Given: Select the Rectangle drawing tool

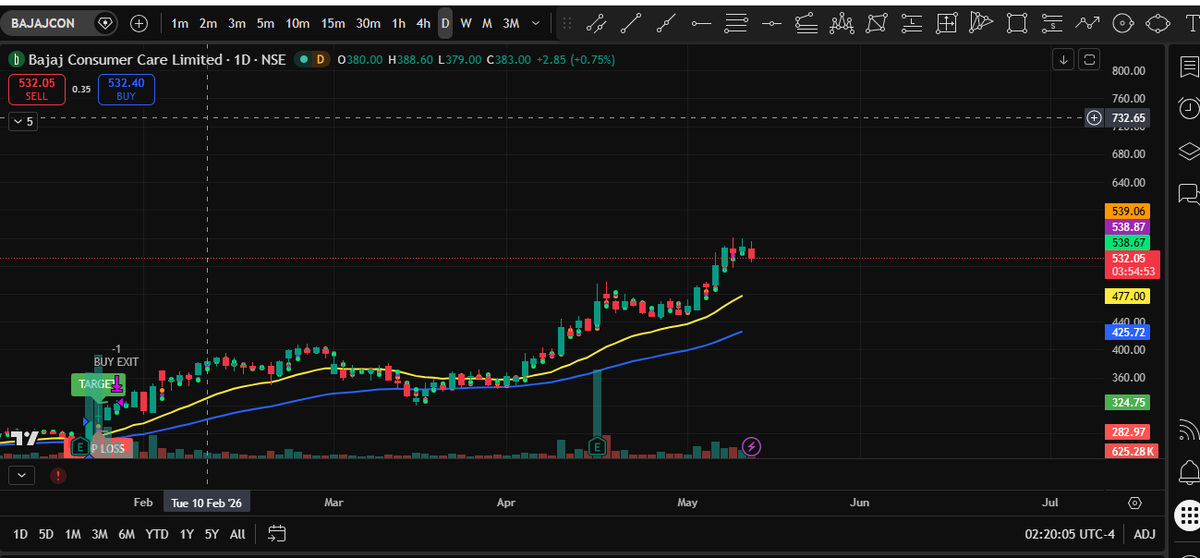Looking at the screenshot, I should [x=1017, y=23].
